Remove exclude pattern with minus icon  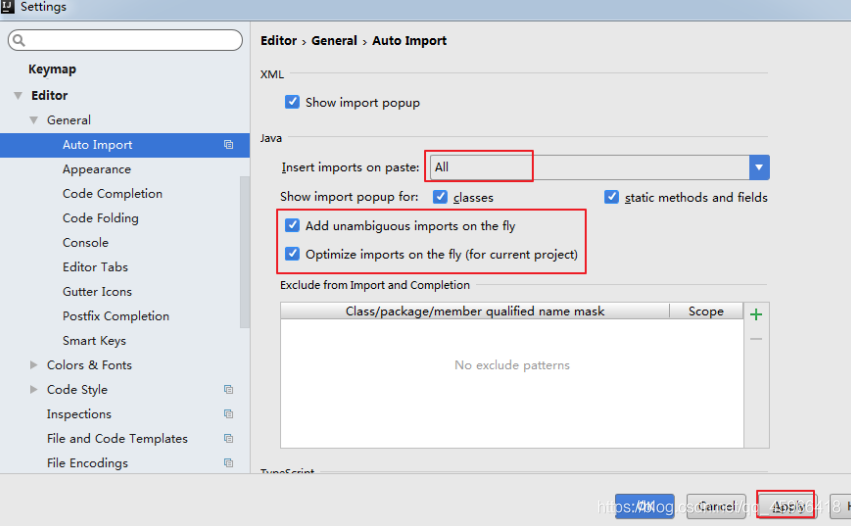click(x=756, y=339)
